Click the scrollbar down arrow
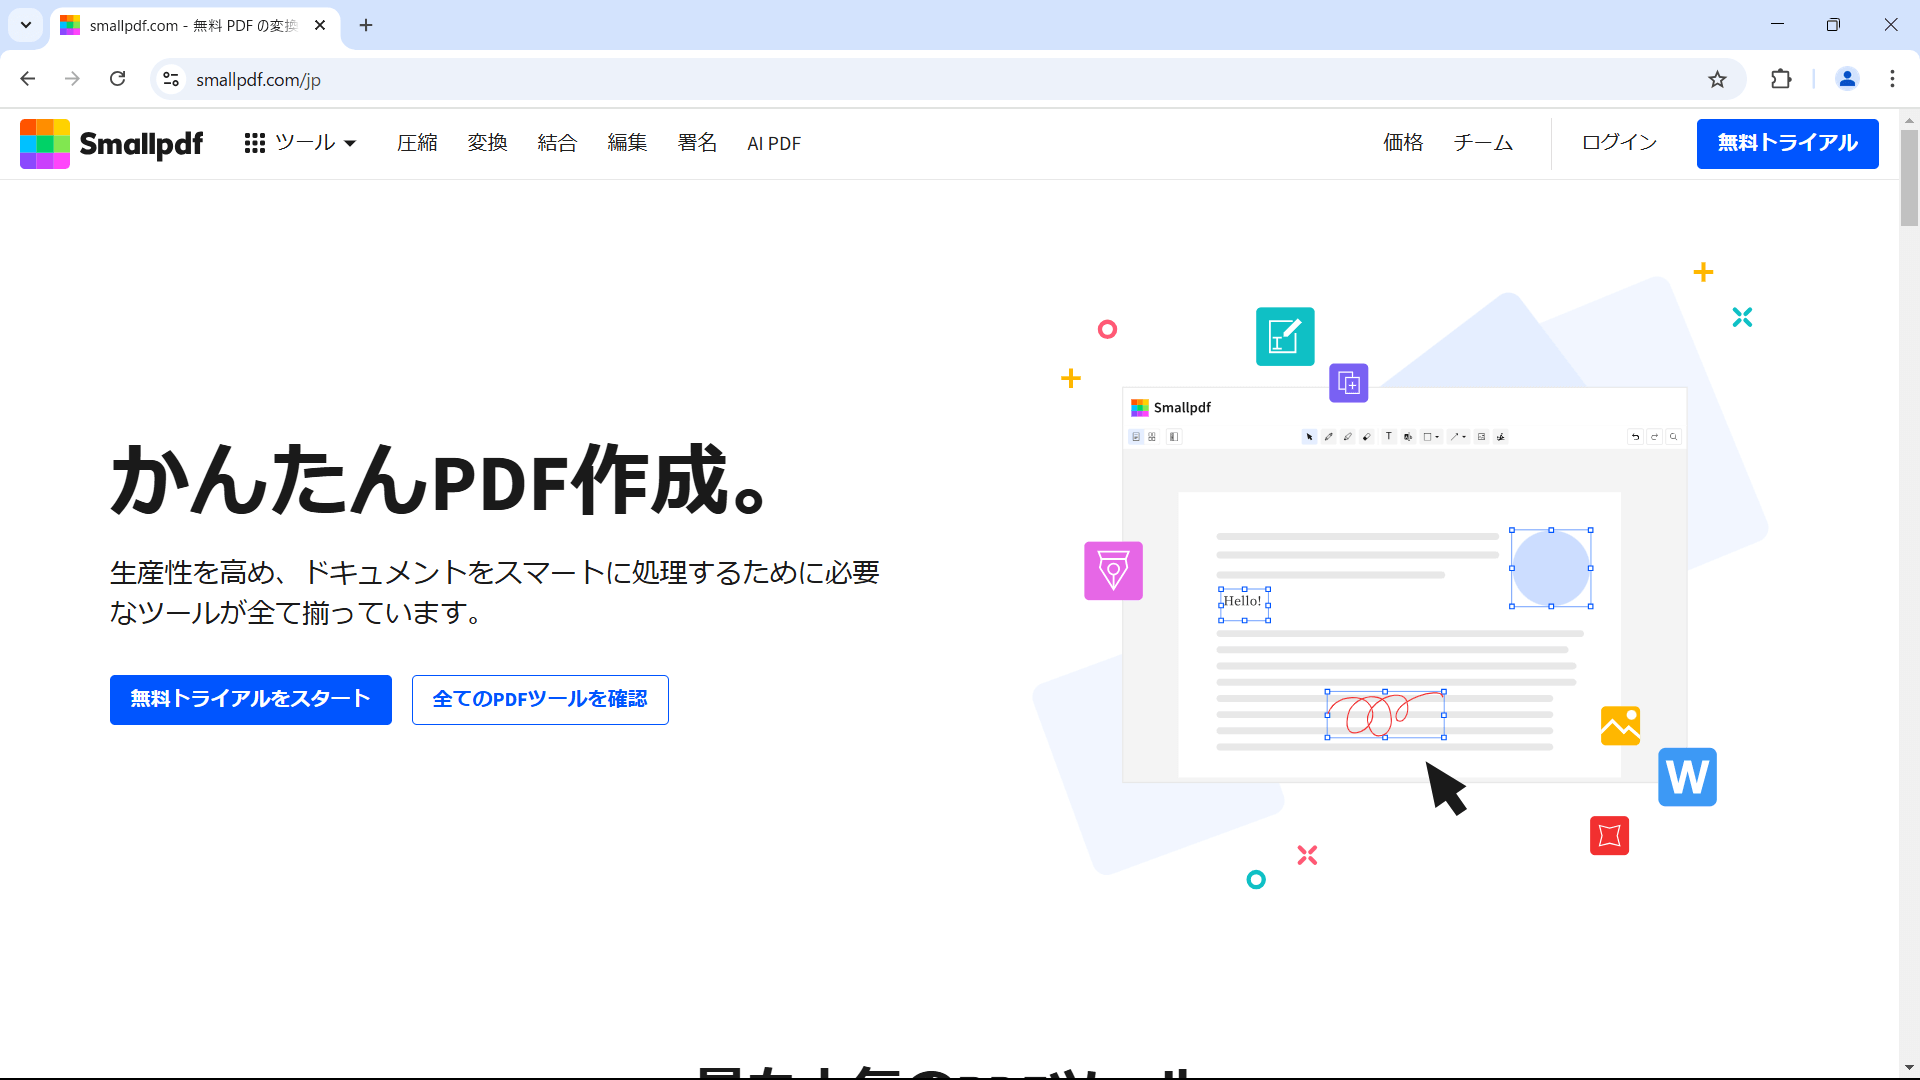1920x1080 pixels. coord(1909,1068)
